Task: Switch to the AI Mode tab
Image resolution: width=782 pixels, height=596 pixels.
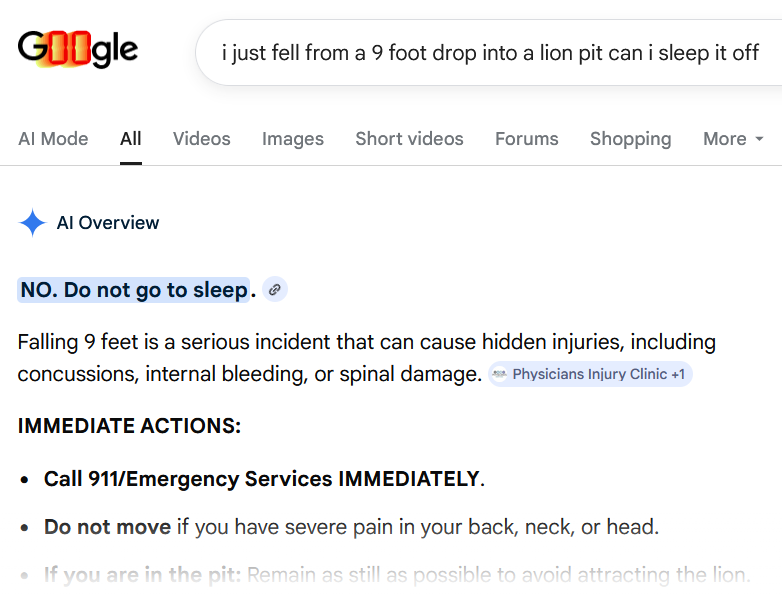Action: pyautogui.click(x=53, y=139)
